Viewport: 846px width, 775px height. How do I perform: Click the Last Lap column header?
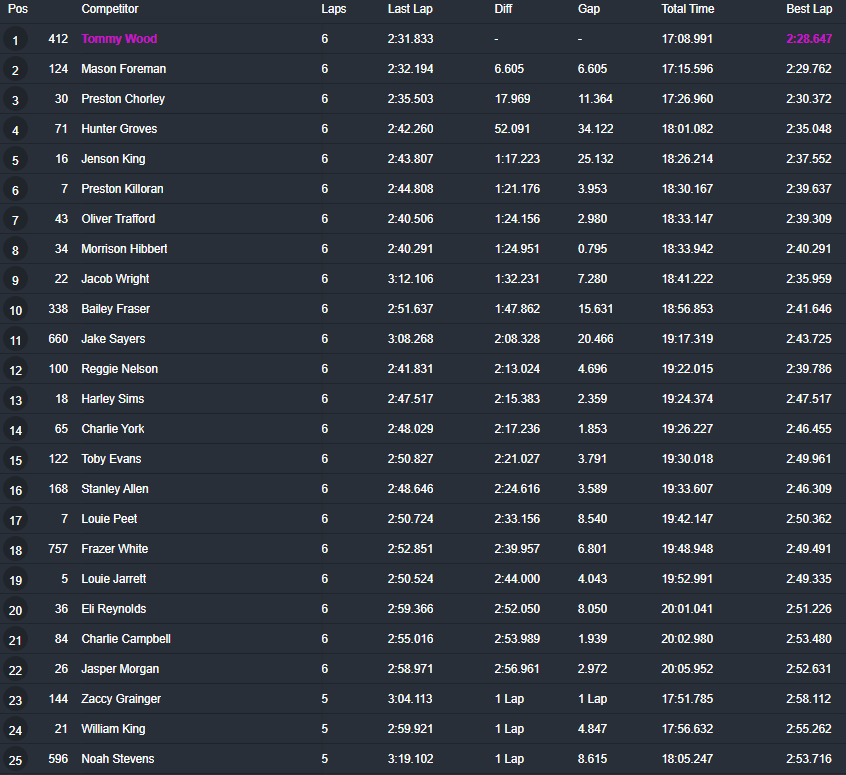[410, 9]
